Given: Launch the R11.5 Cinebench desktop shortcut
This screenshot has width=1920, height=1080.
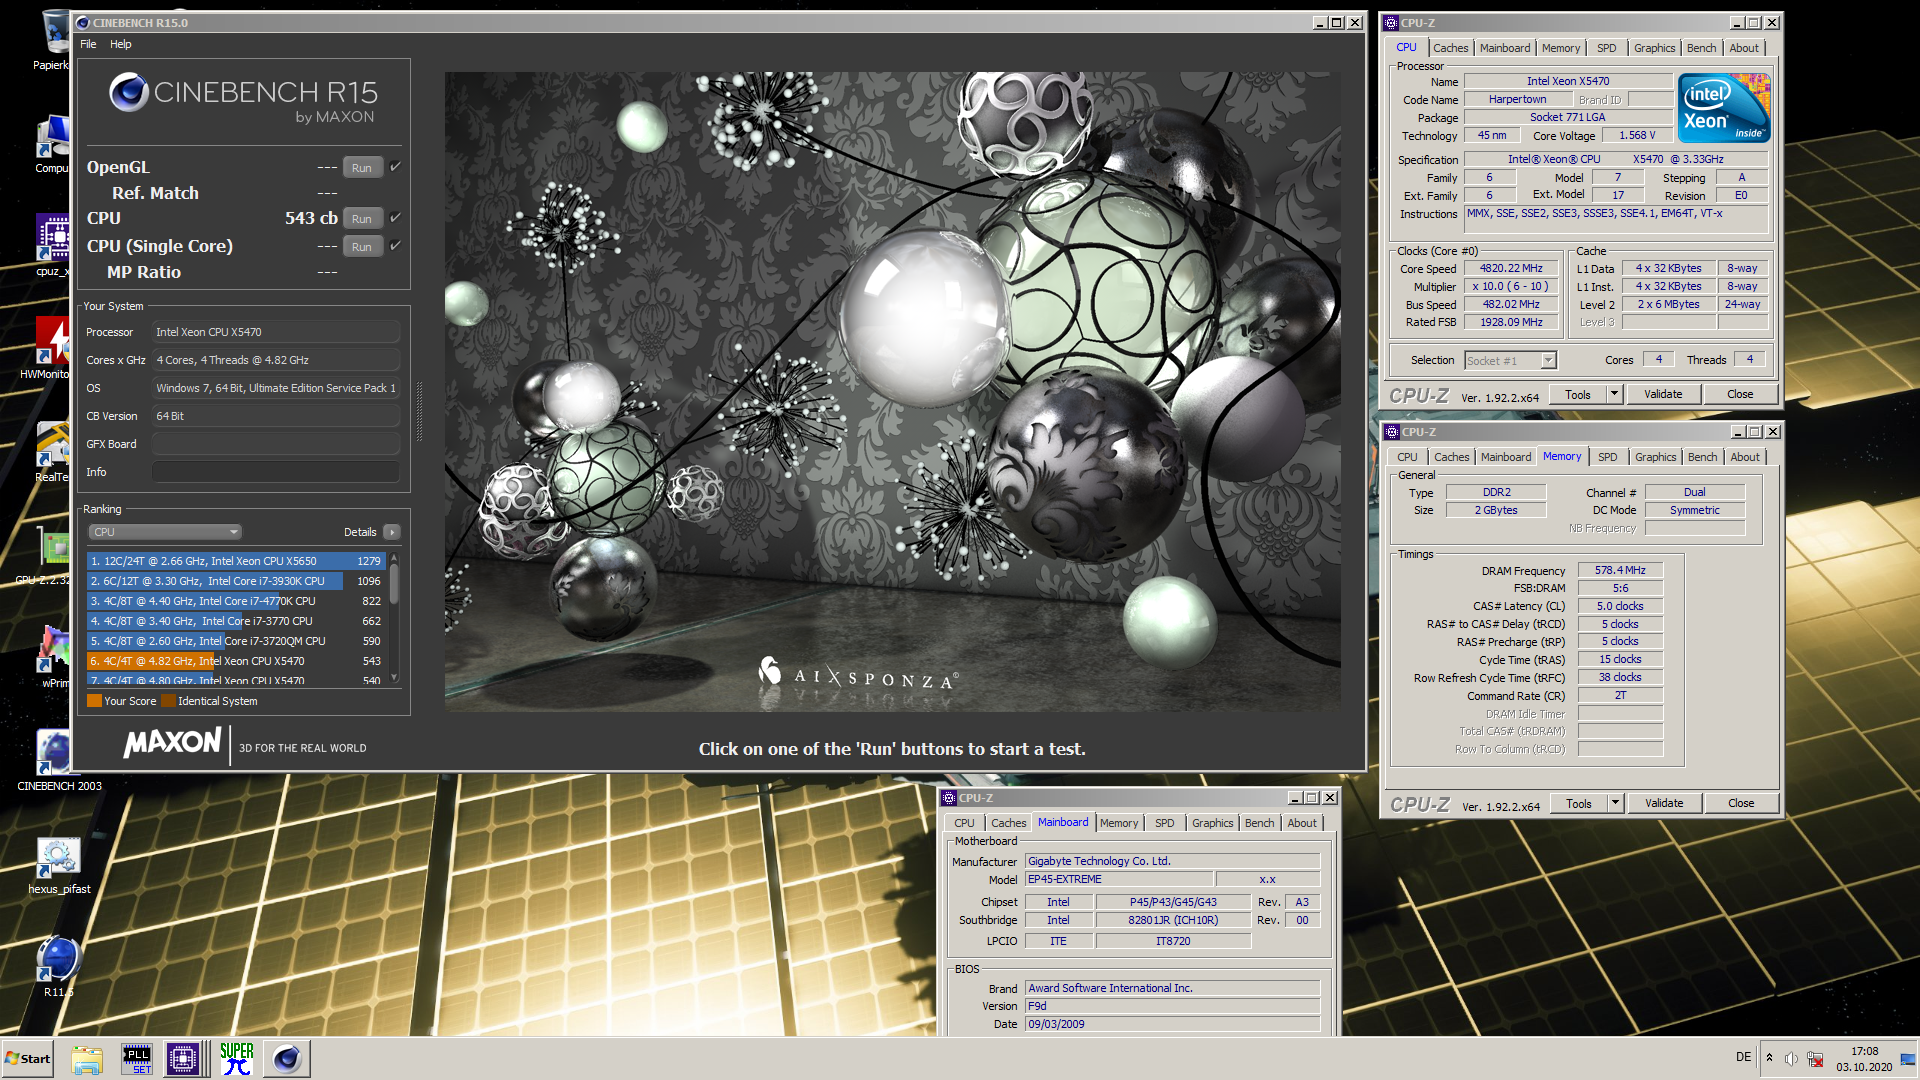Looking at the screenshot, I should [x=58, y=966].
